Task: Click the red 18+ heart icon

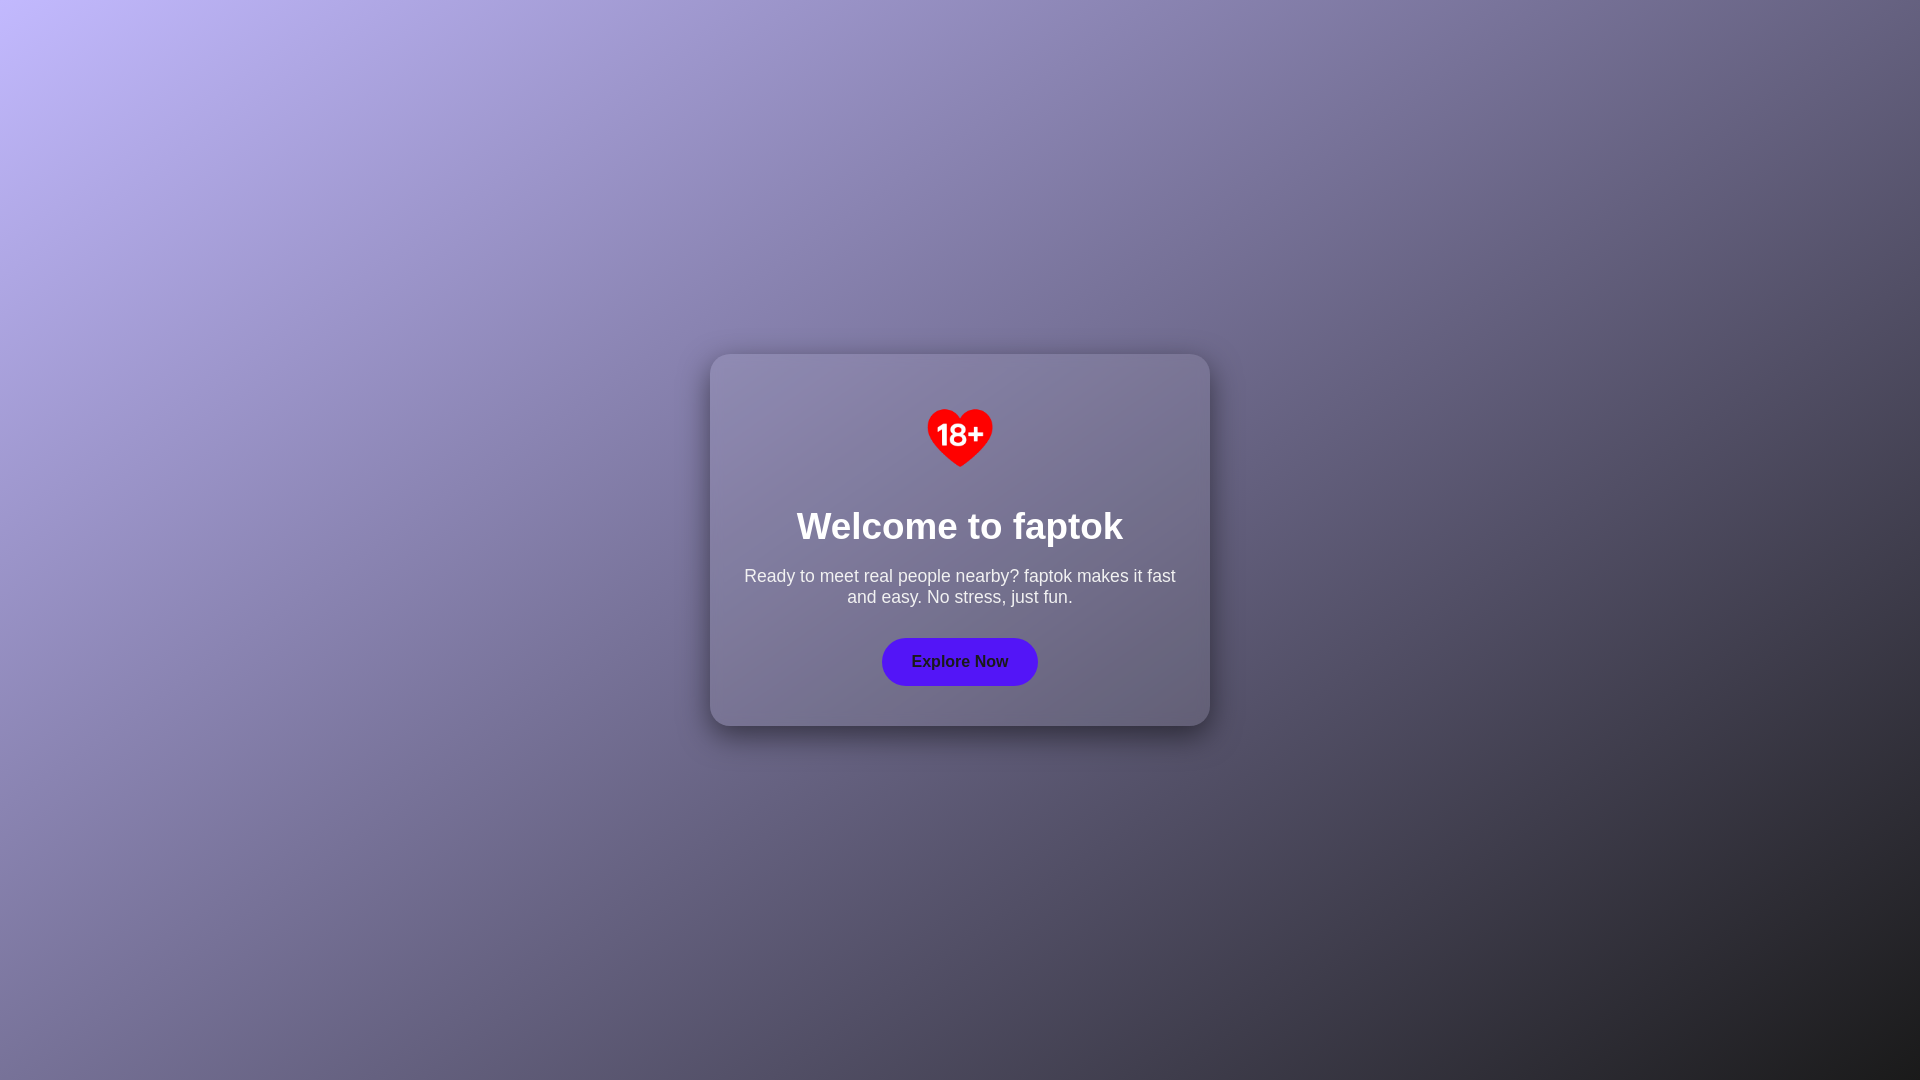Action: (x=960, y=437)
